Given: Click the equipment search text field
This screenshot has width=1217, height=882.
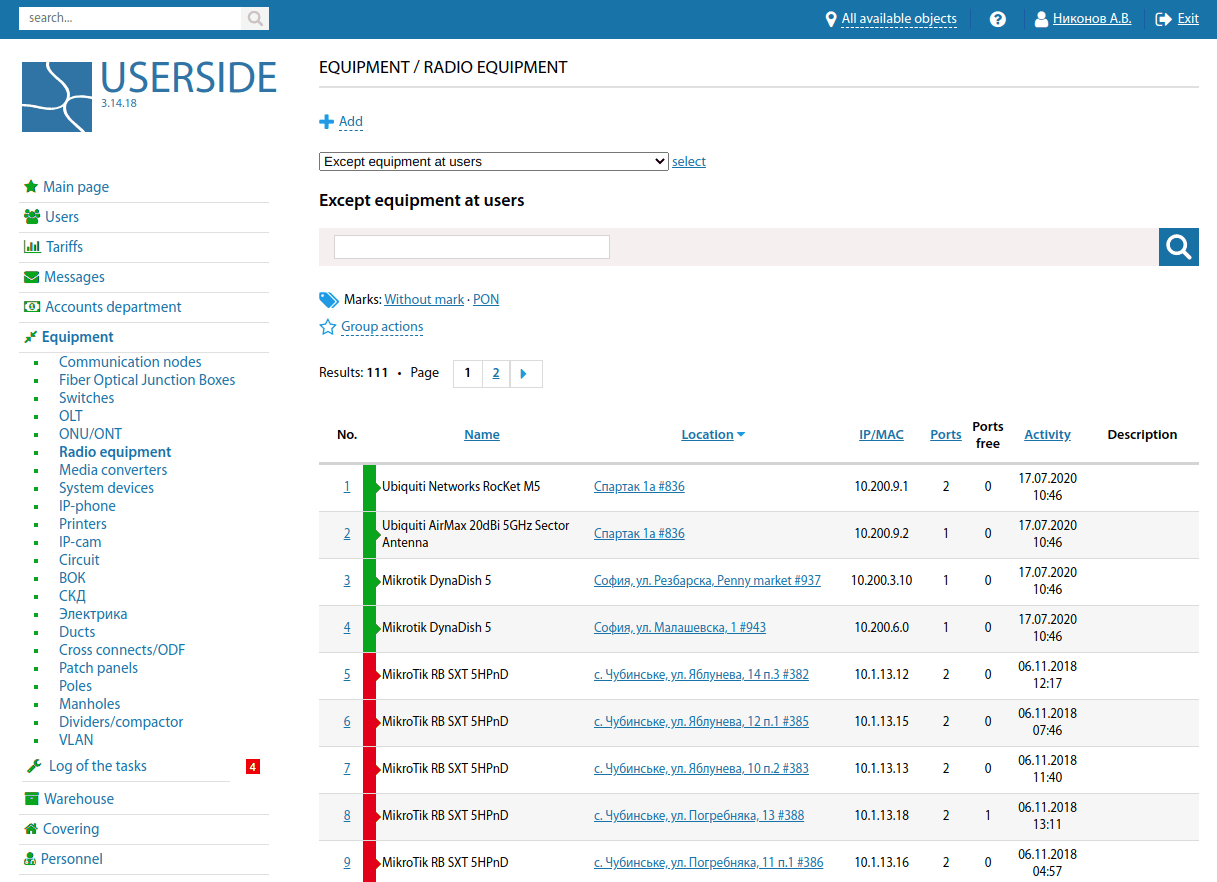Looking at the screenshot, I should (471, 247).
